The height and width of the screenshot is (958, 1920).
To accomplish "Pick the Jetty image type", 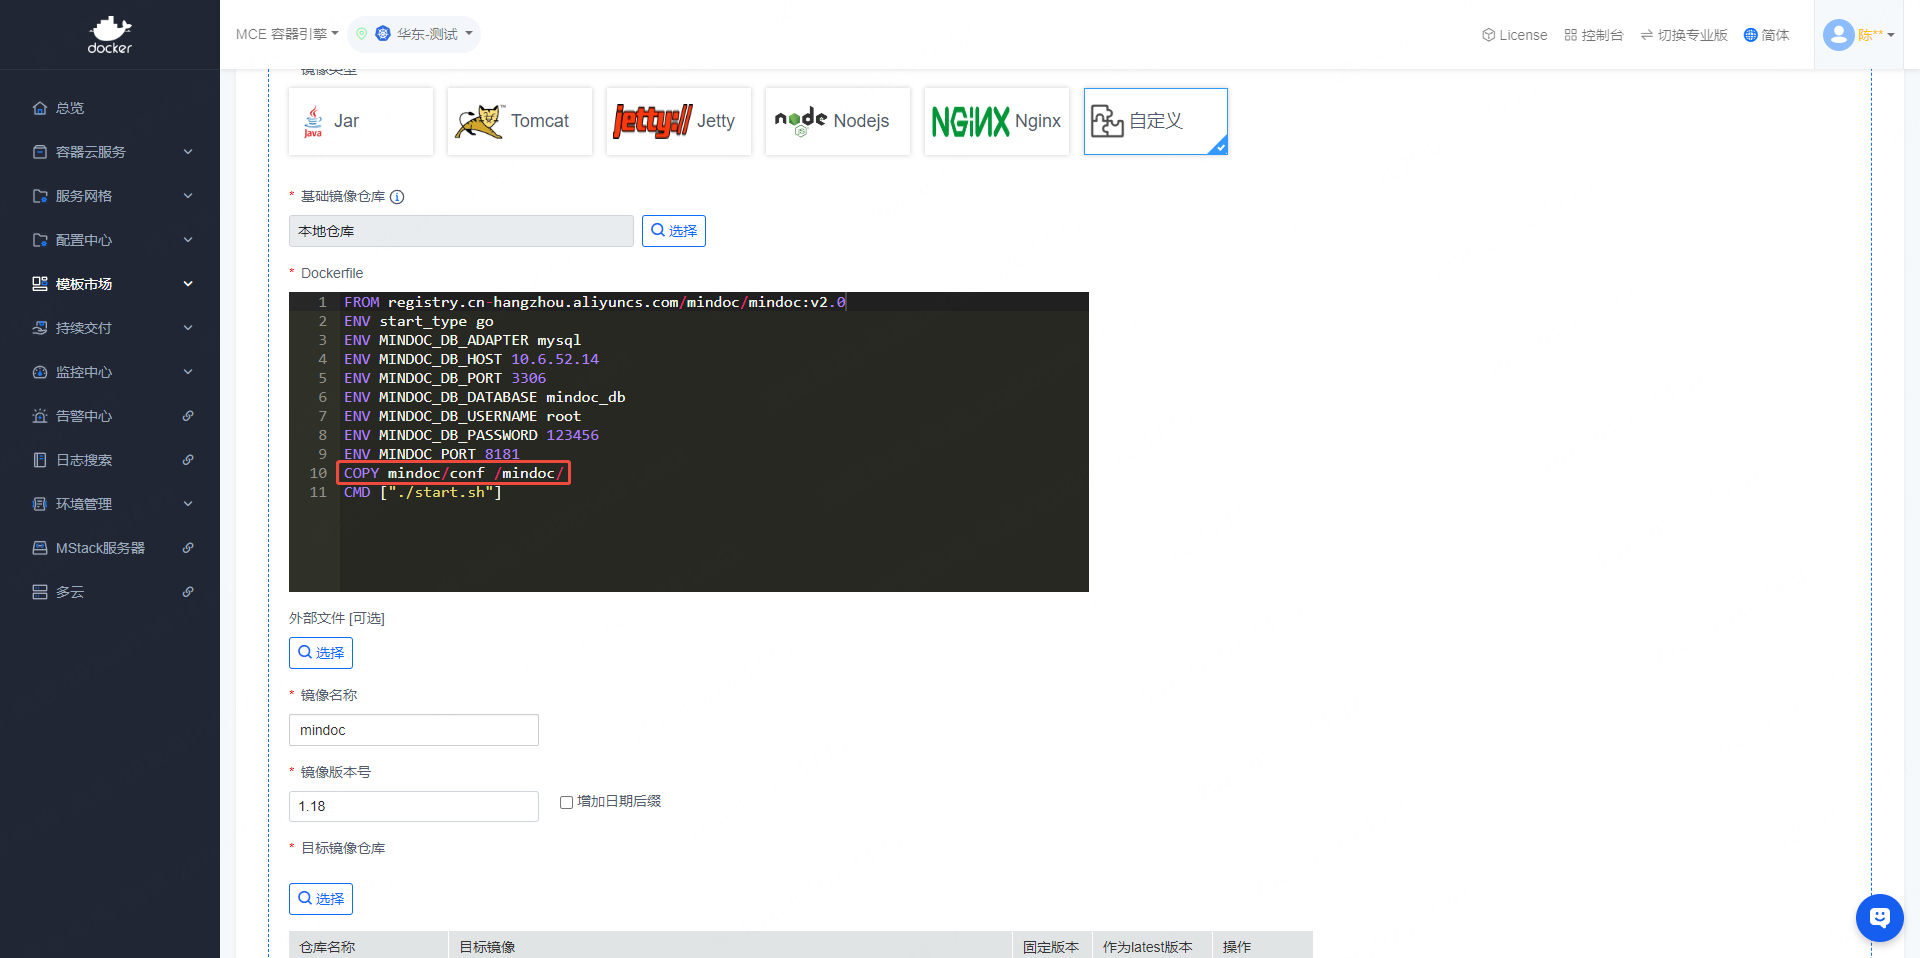I will 678,121.
